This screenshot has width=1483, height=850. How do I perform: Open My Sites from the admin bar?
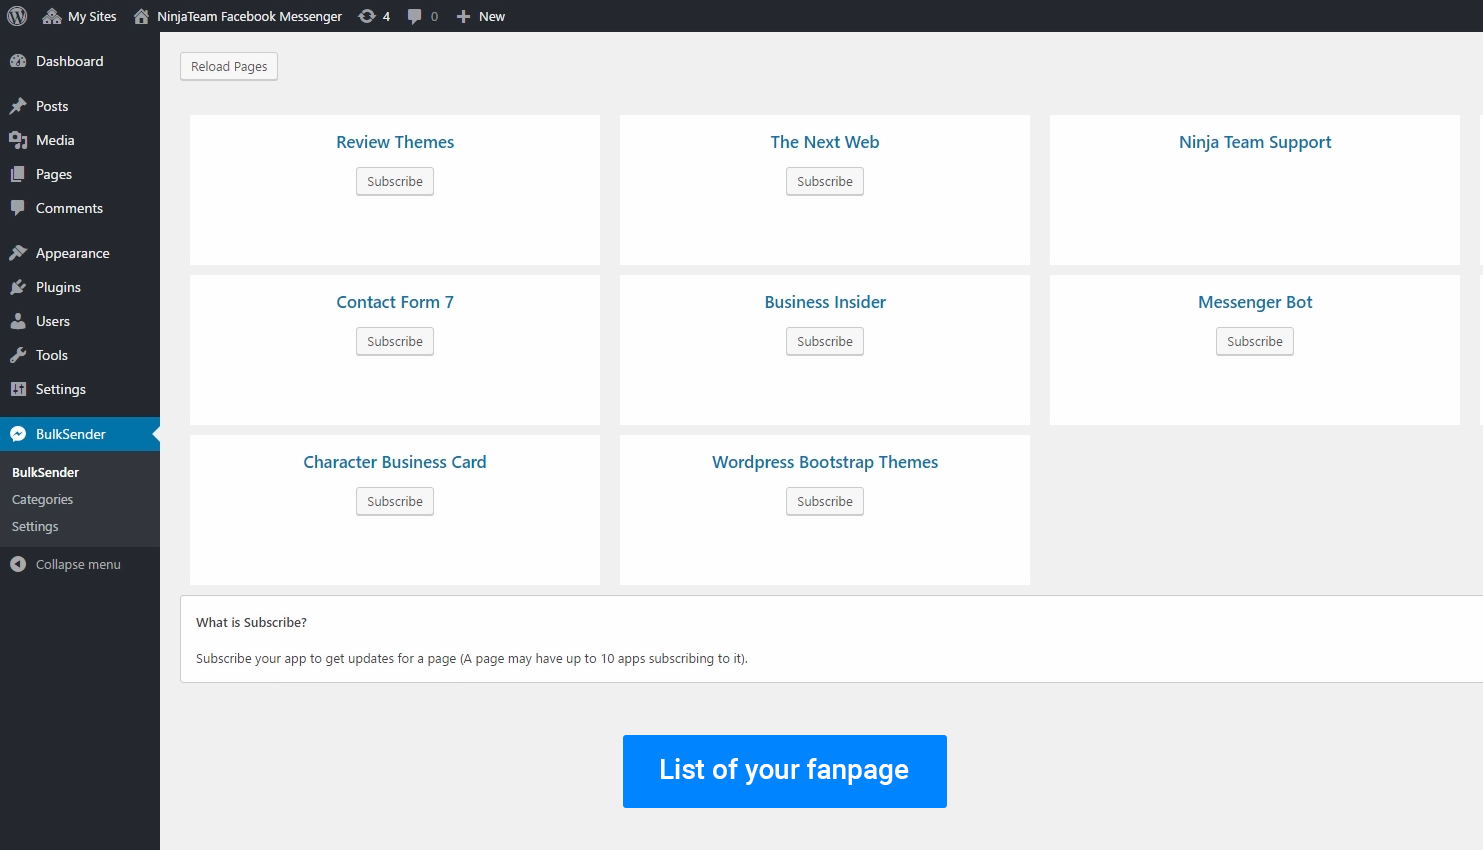click(79, 15)
